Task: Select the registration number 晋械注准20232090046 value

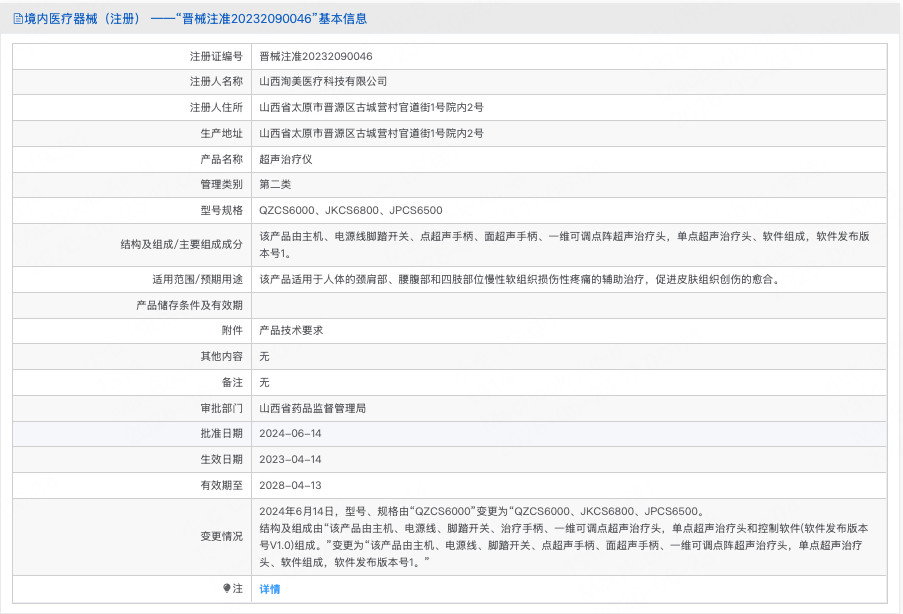Action: 316,56
